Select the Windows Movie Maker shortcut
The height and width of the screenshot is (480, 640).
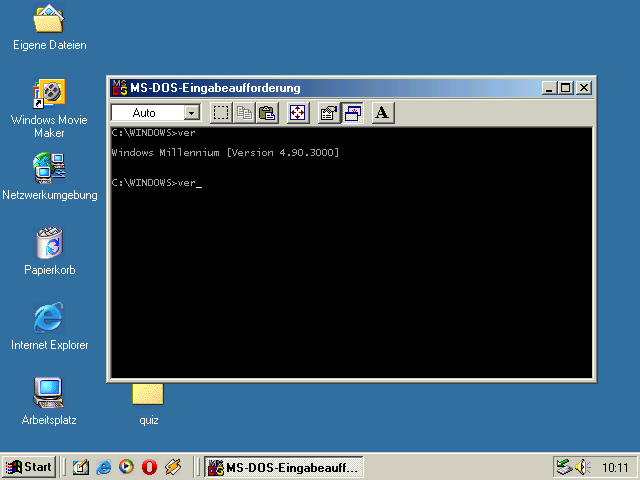click(x=49, y=109)
